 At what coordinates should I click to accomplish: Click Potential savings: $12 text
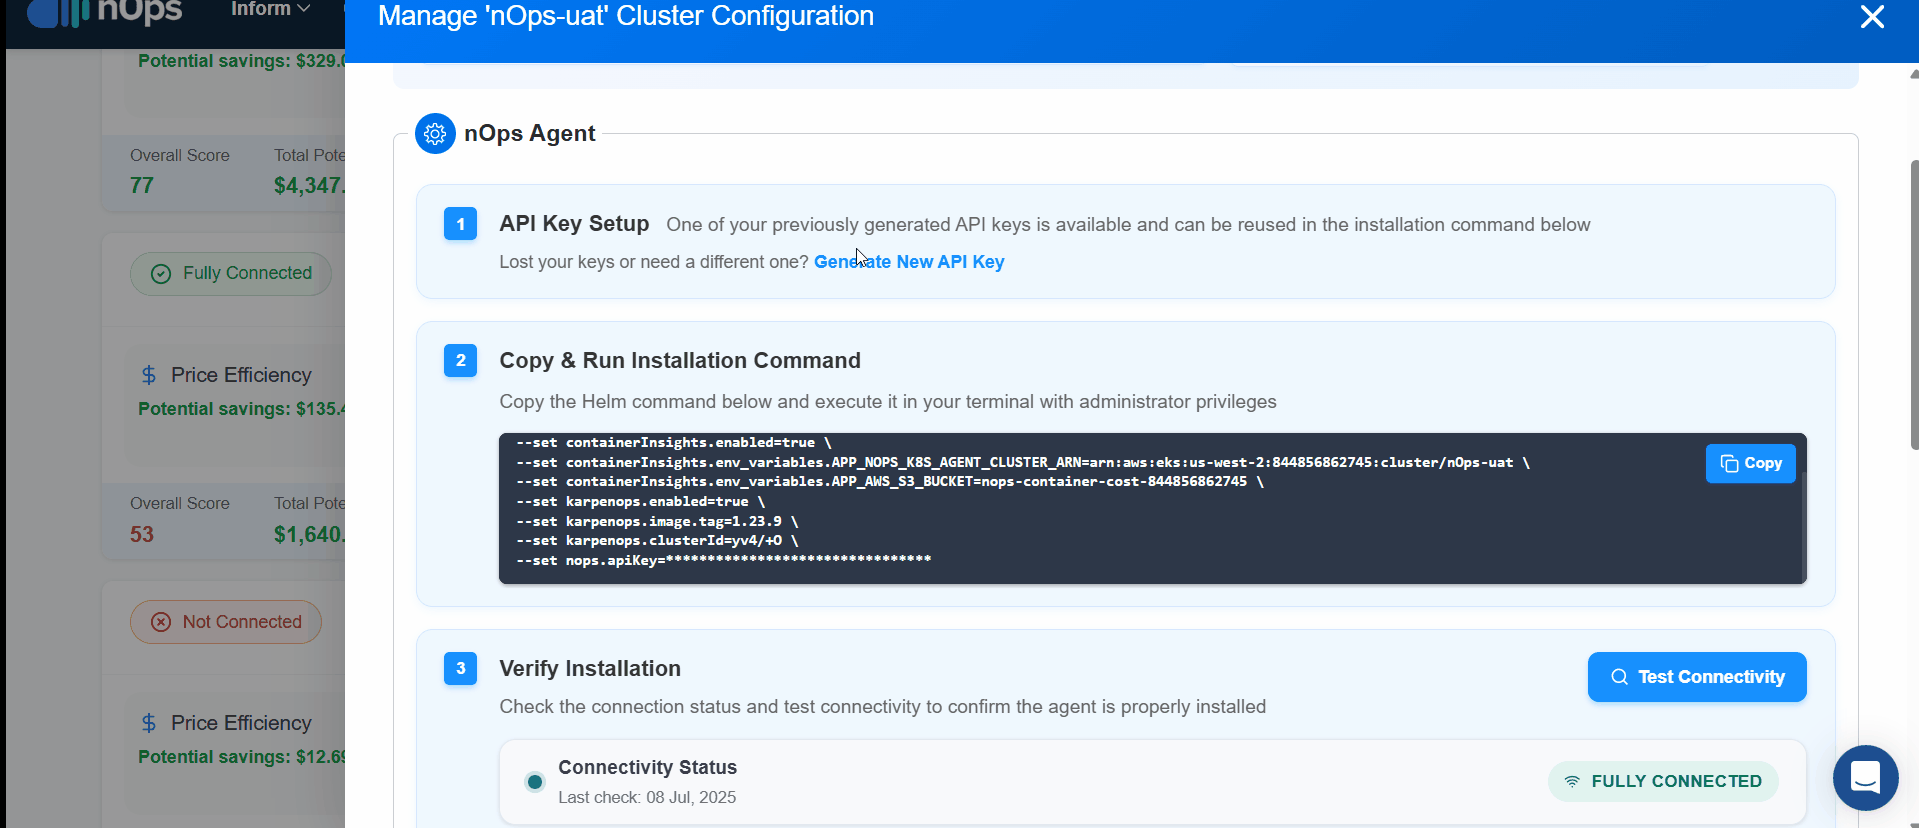pos(241,757)
